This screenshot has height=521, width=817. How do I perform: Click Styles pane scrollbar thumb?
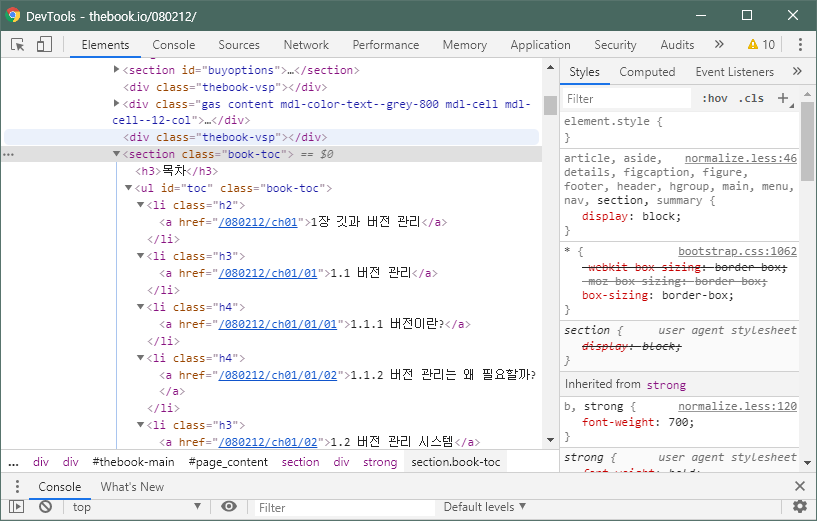[x=807, y=141]
